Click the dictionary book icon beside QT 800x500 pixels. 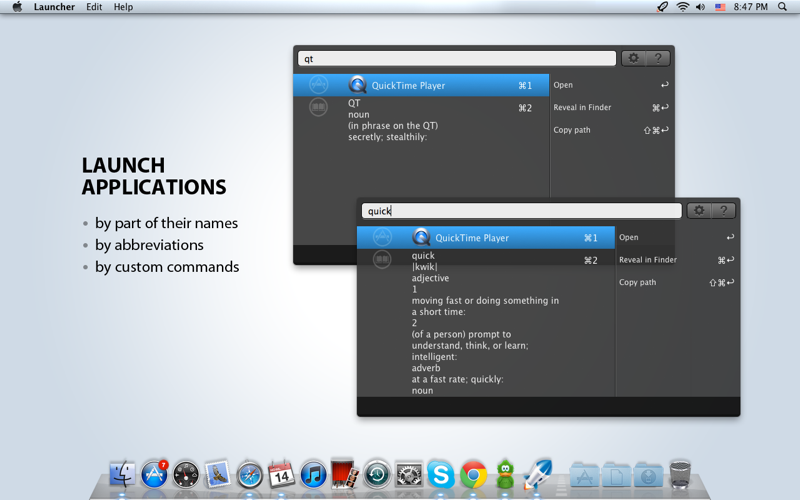click(x=318, y=107)
